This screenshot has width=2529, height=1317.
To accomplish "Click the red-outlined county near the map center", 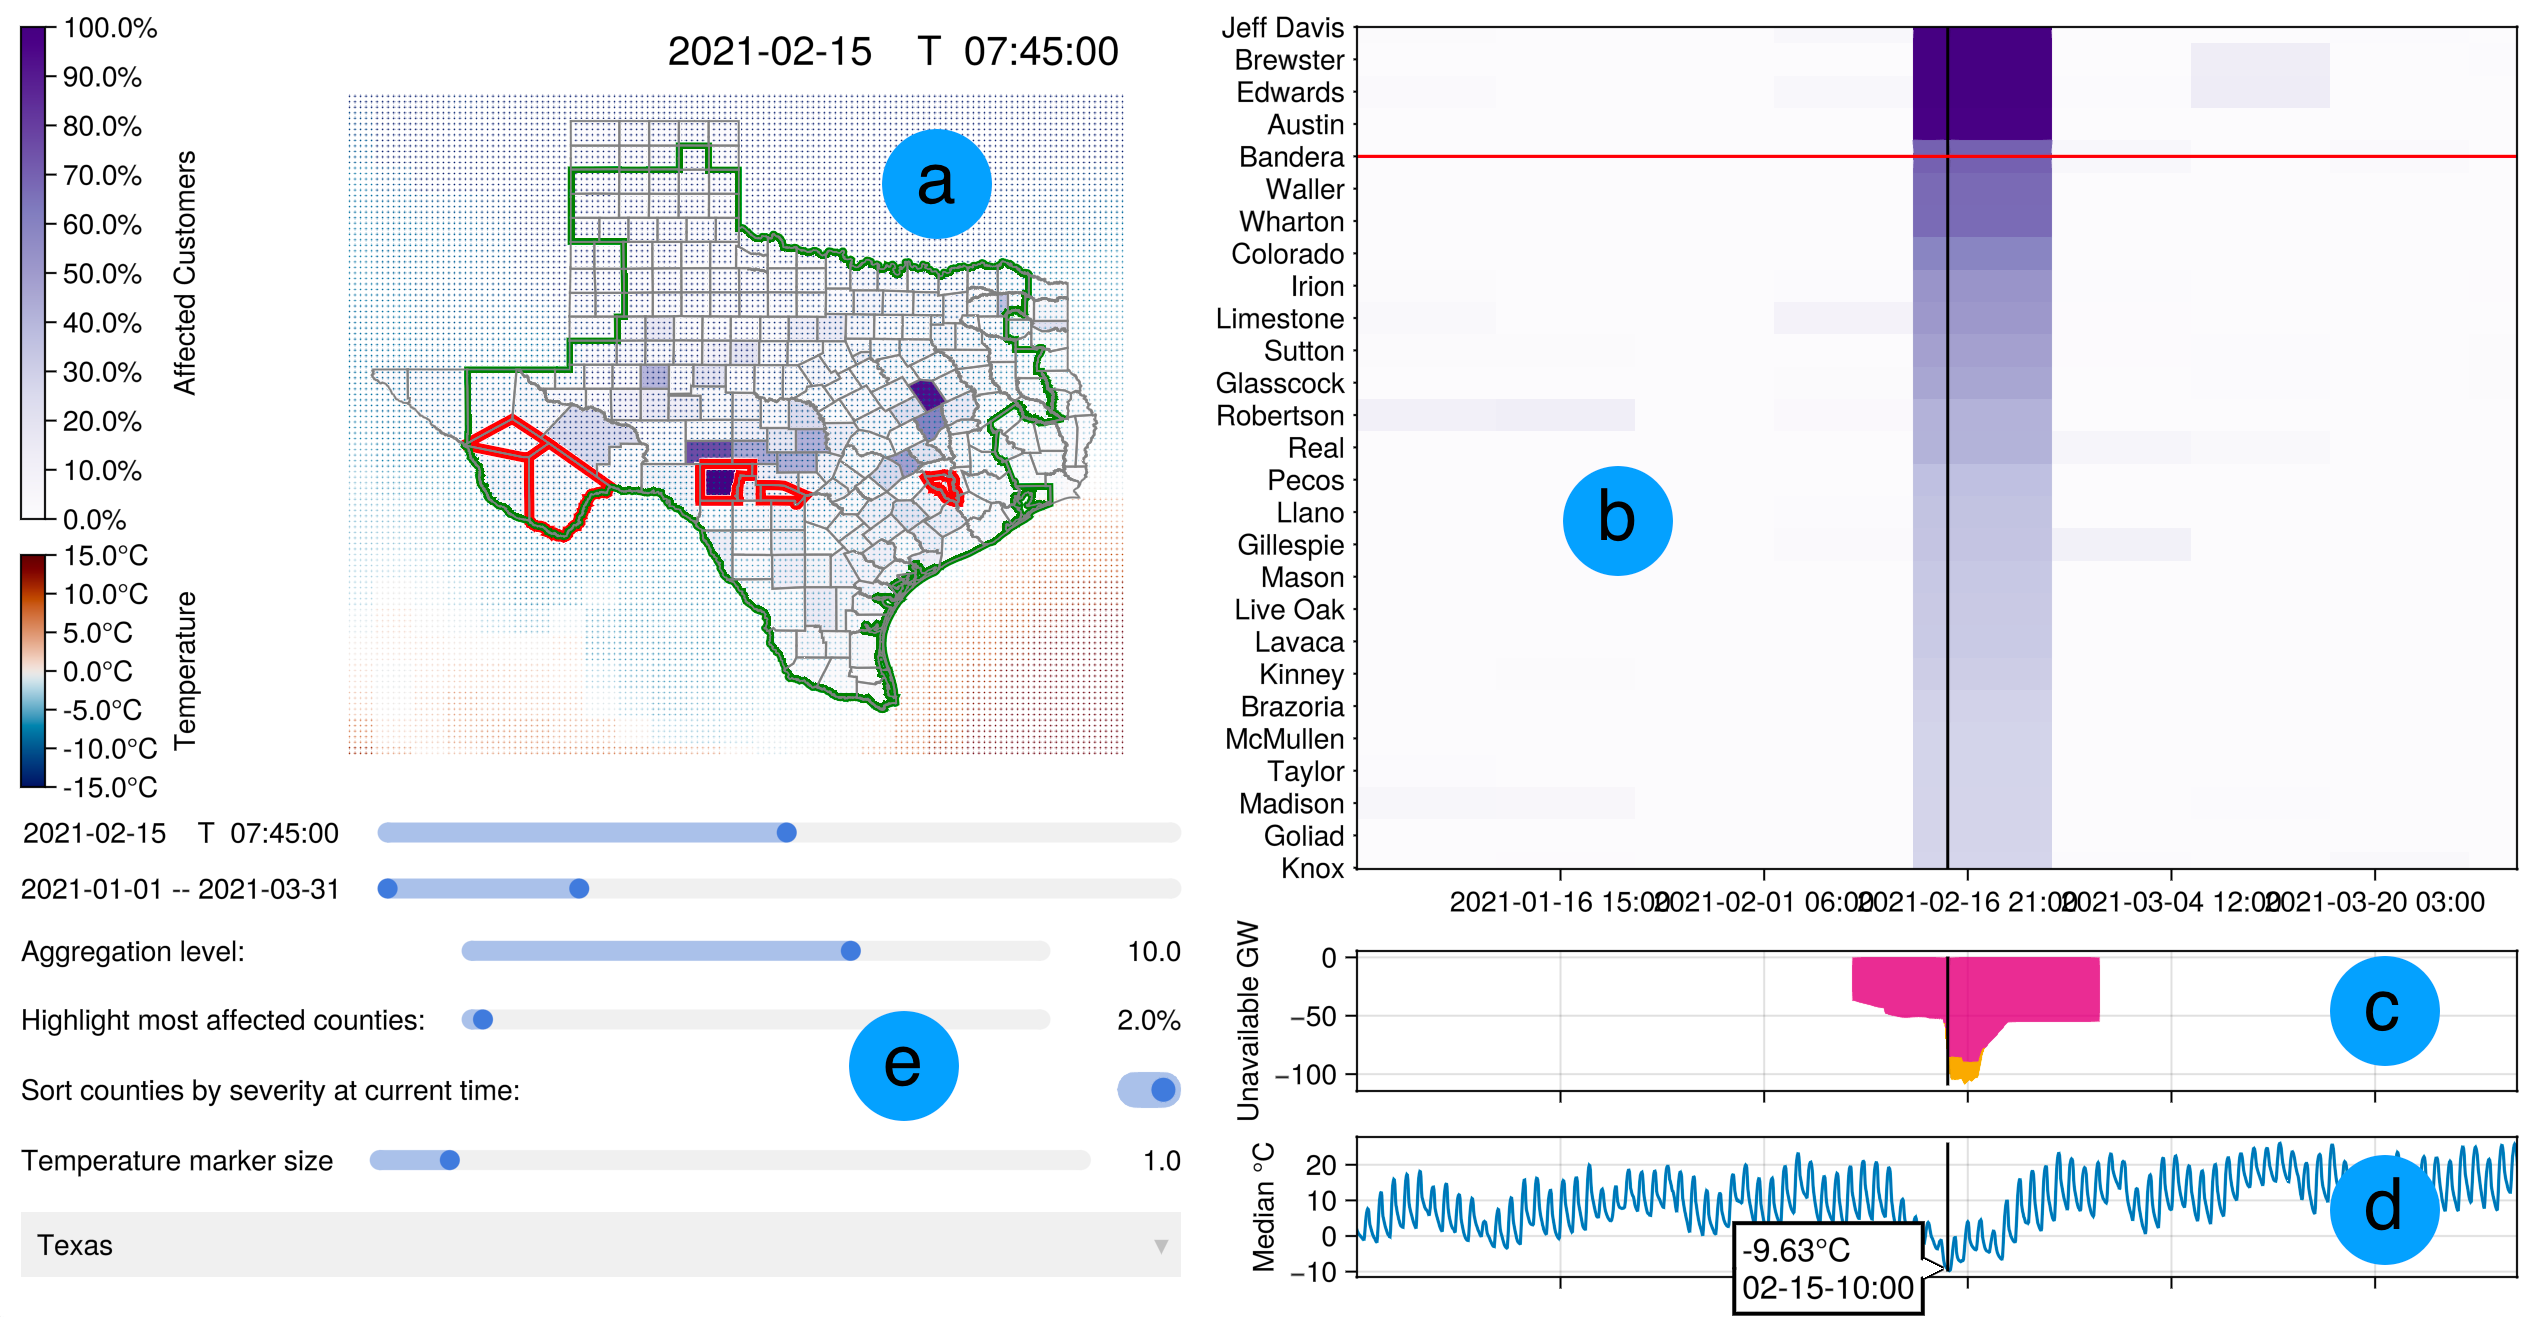I will point(722,483).
